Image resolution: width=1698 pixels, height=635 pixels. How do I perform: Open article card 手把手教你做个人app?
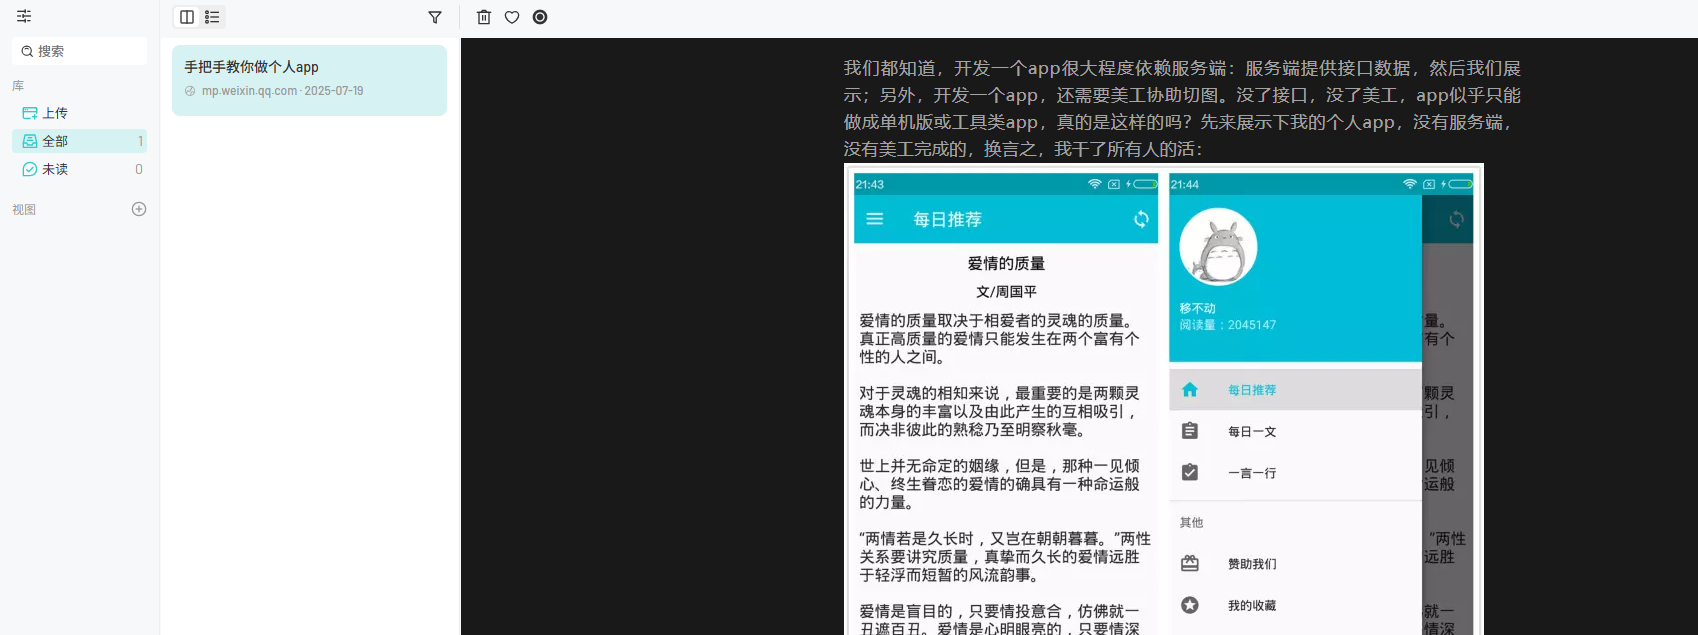pos(309,80)
